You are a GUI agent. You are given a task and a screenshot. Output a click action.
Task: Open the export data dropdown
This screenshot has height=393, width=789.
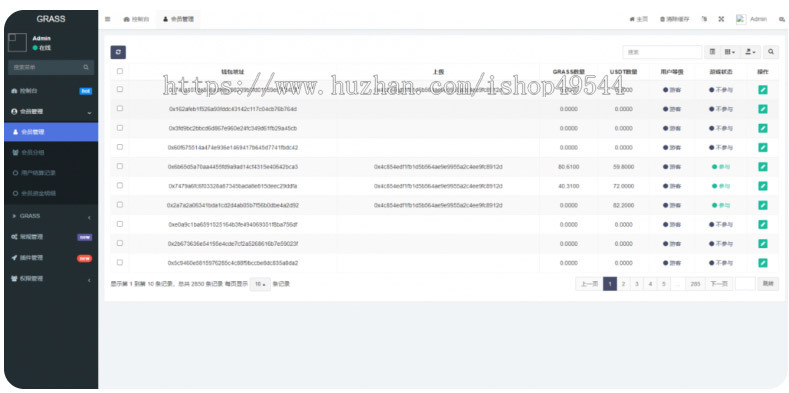750,52
